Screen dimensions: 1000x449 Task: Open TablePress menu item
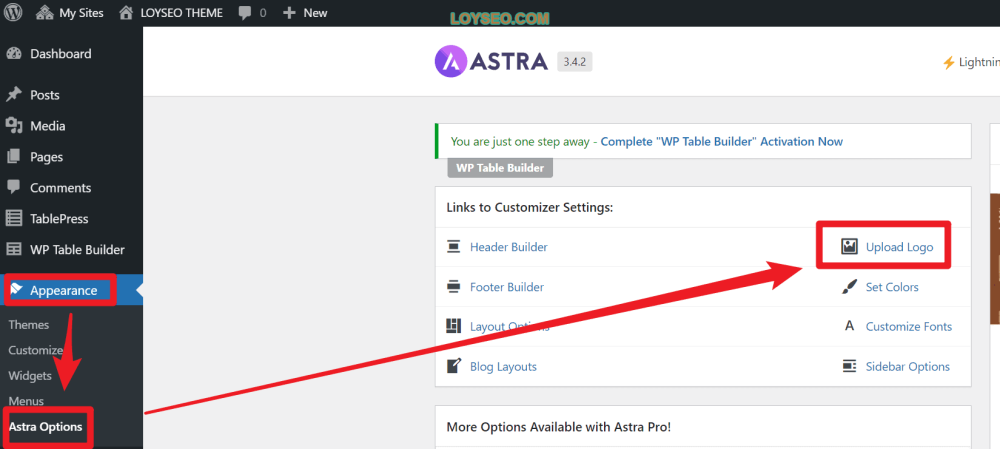[59, 219]
